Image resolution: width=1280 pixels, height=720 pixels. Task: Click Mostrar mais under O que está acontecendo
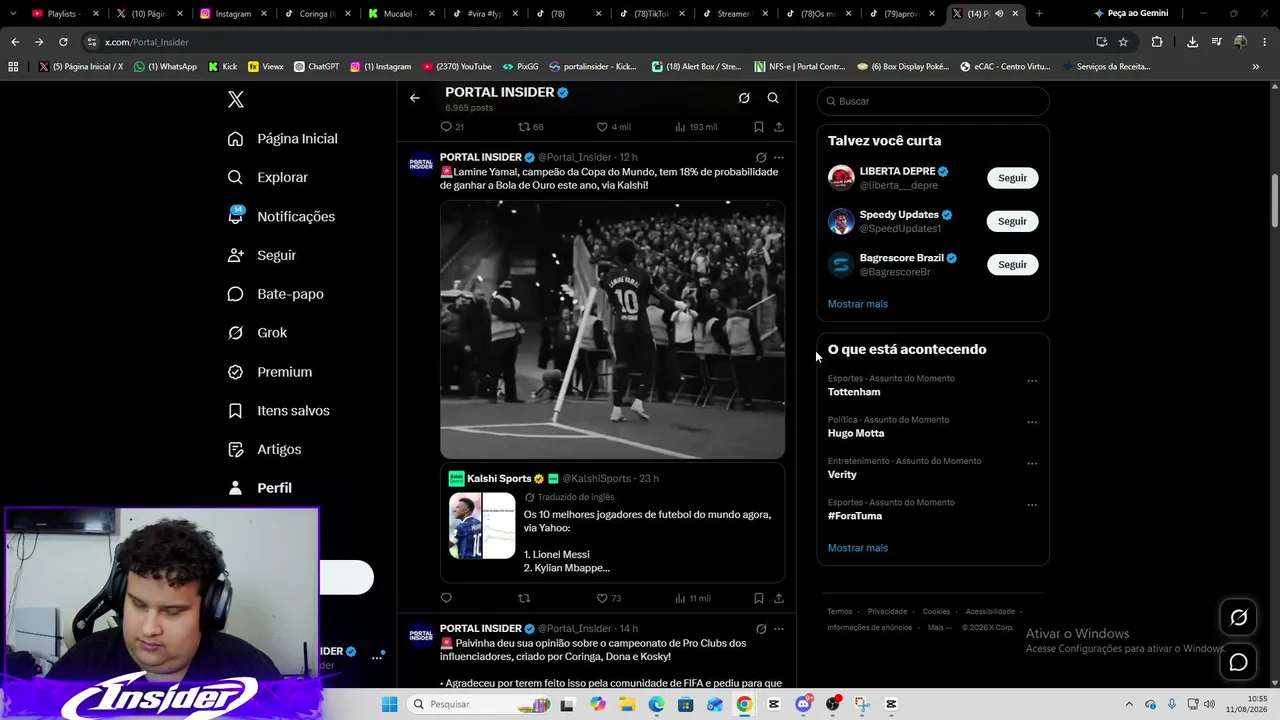[857, 548]
